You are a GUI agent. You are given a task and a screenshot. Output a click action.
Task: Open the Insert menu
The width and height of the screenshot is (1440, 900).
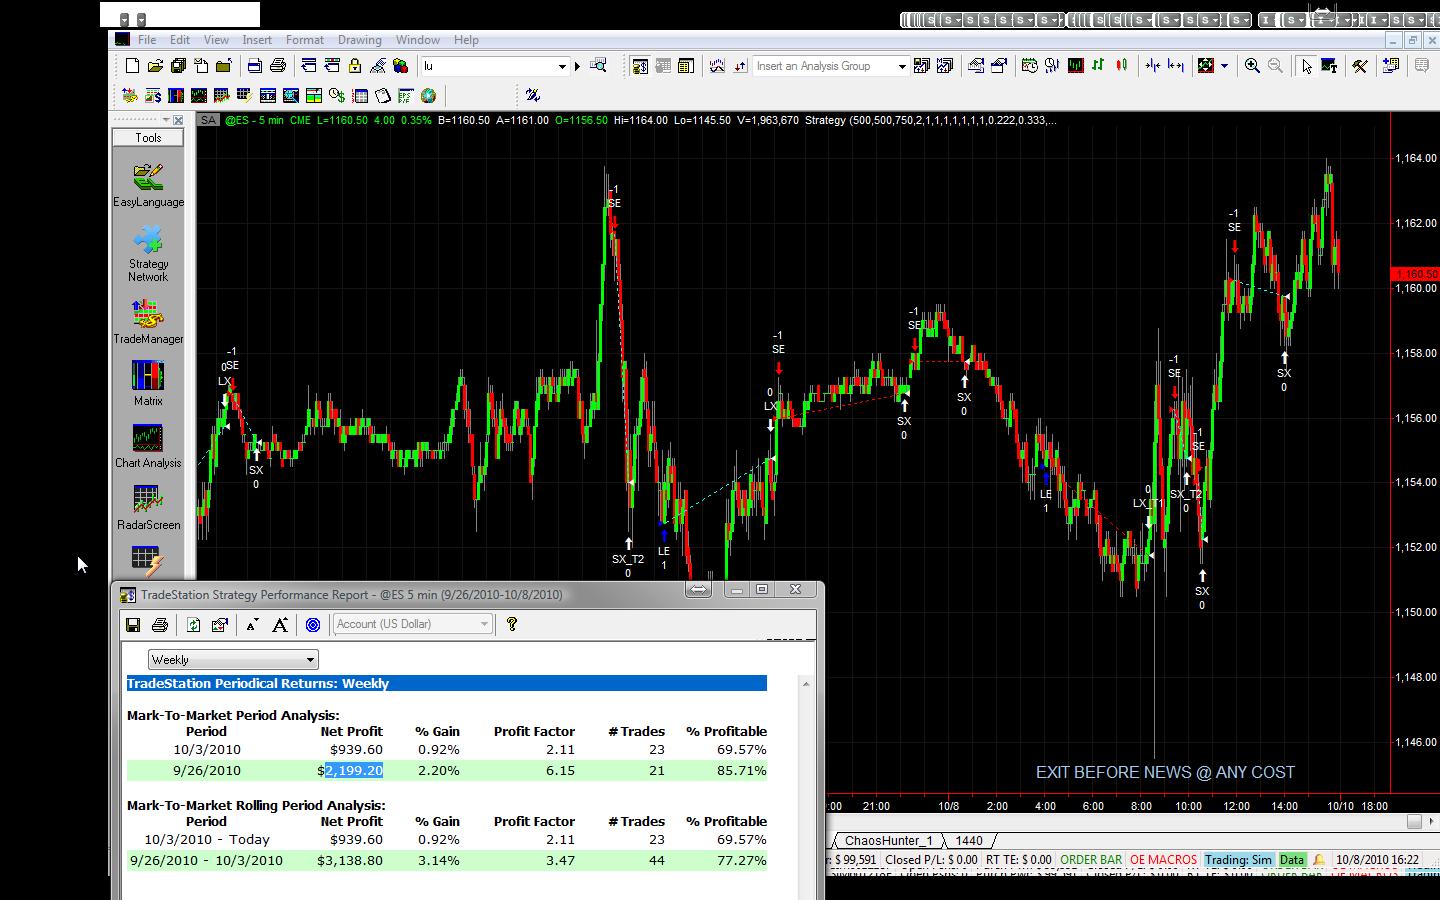(x=257, y=40)
